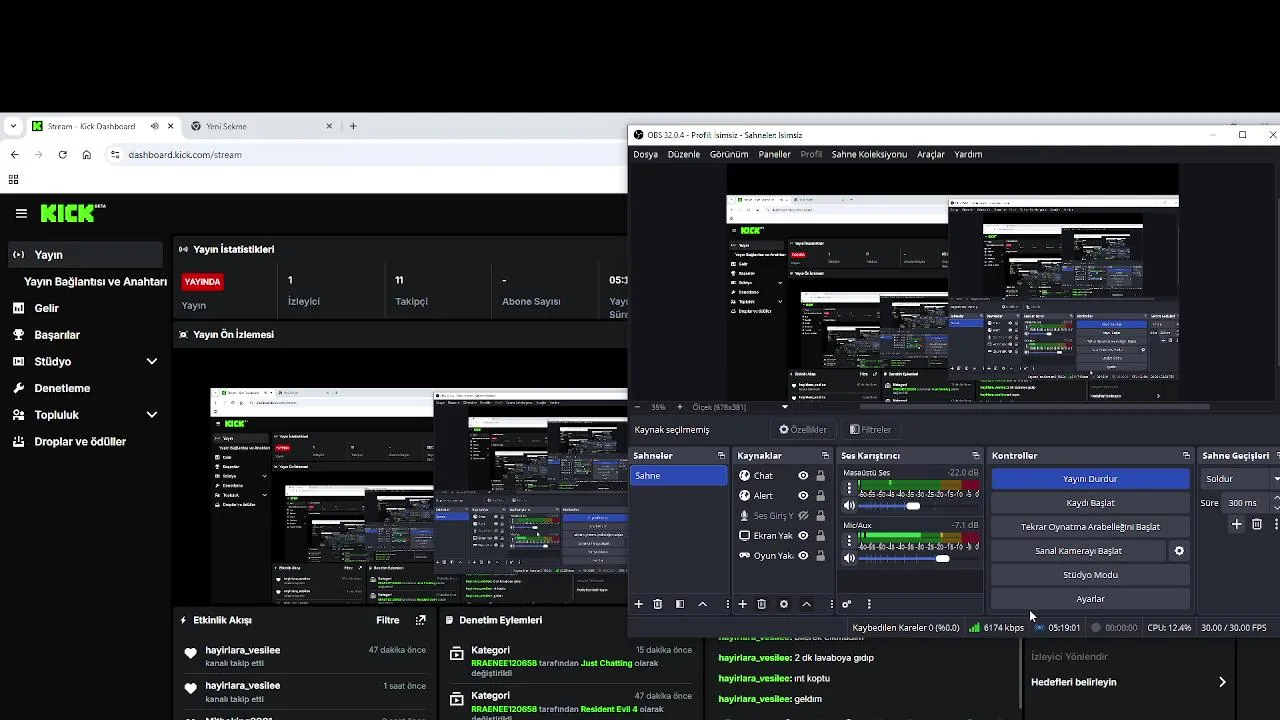Viewport: 1280px width, 720px height.
Task: Open the preview scale dropdown in OBS
Action: point(784,407)
